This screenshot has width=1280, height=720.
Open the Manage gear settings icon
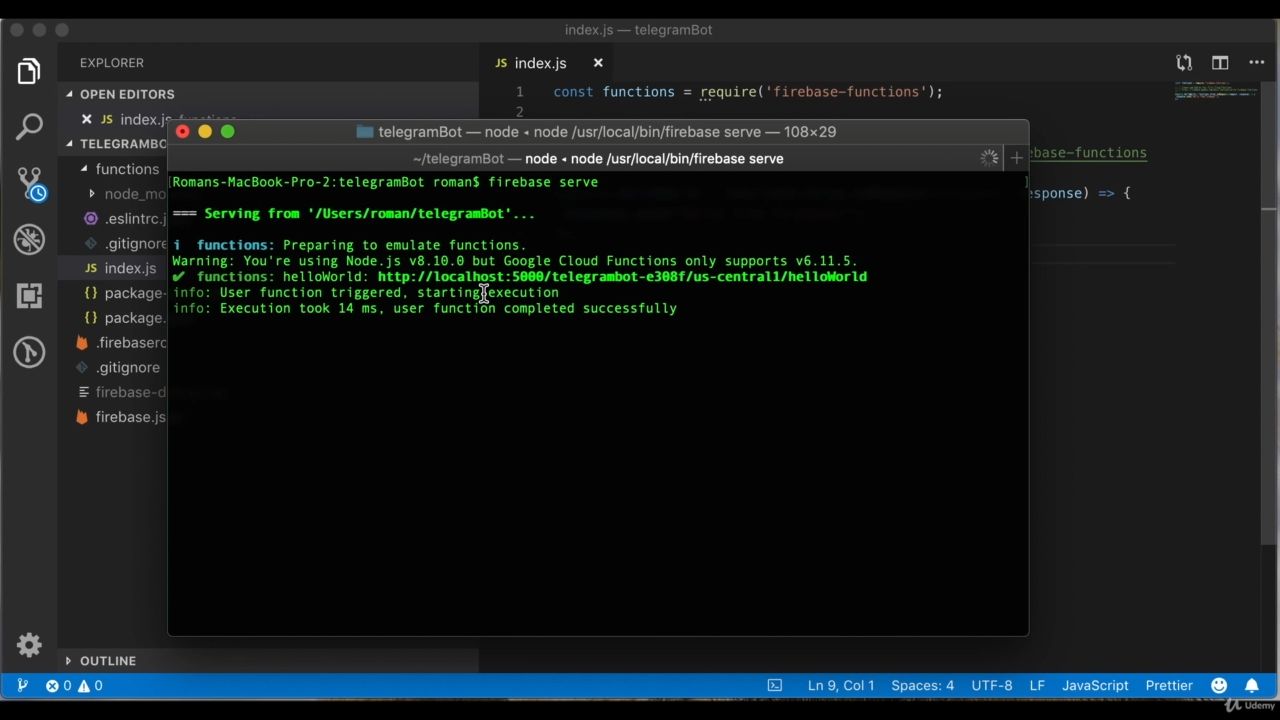tap(29, 645)
